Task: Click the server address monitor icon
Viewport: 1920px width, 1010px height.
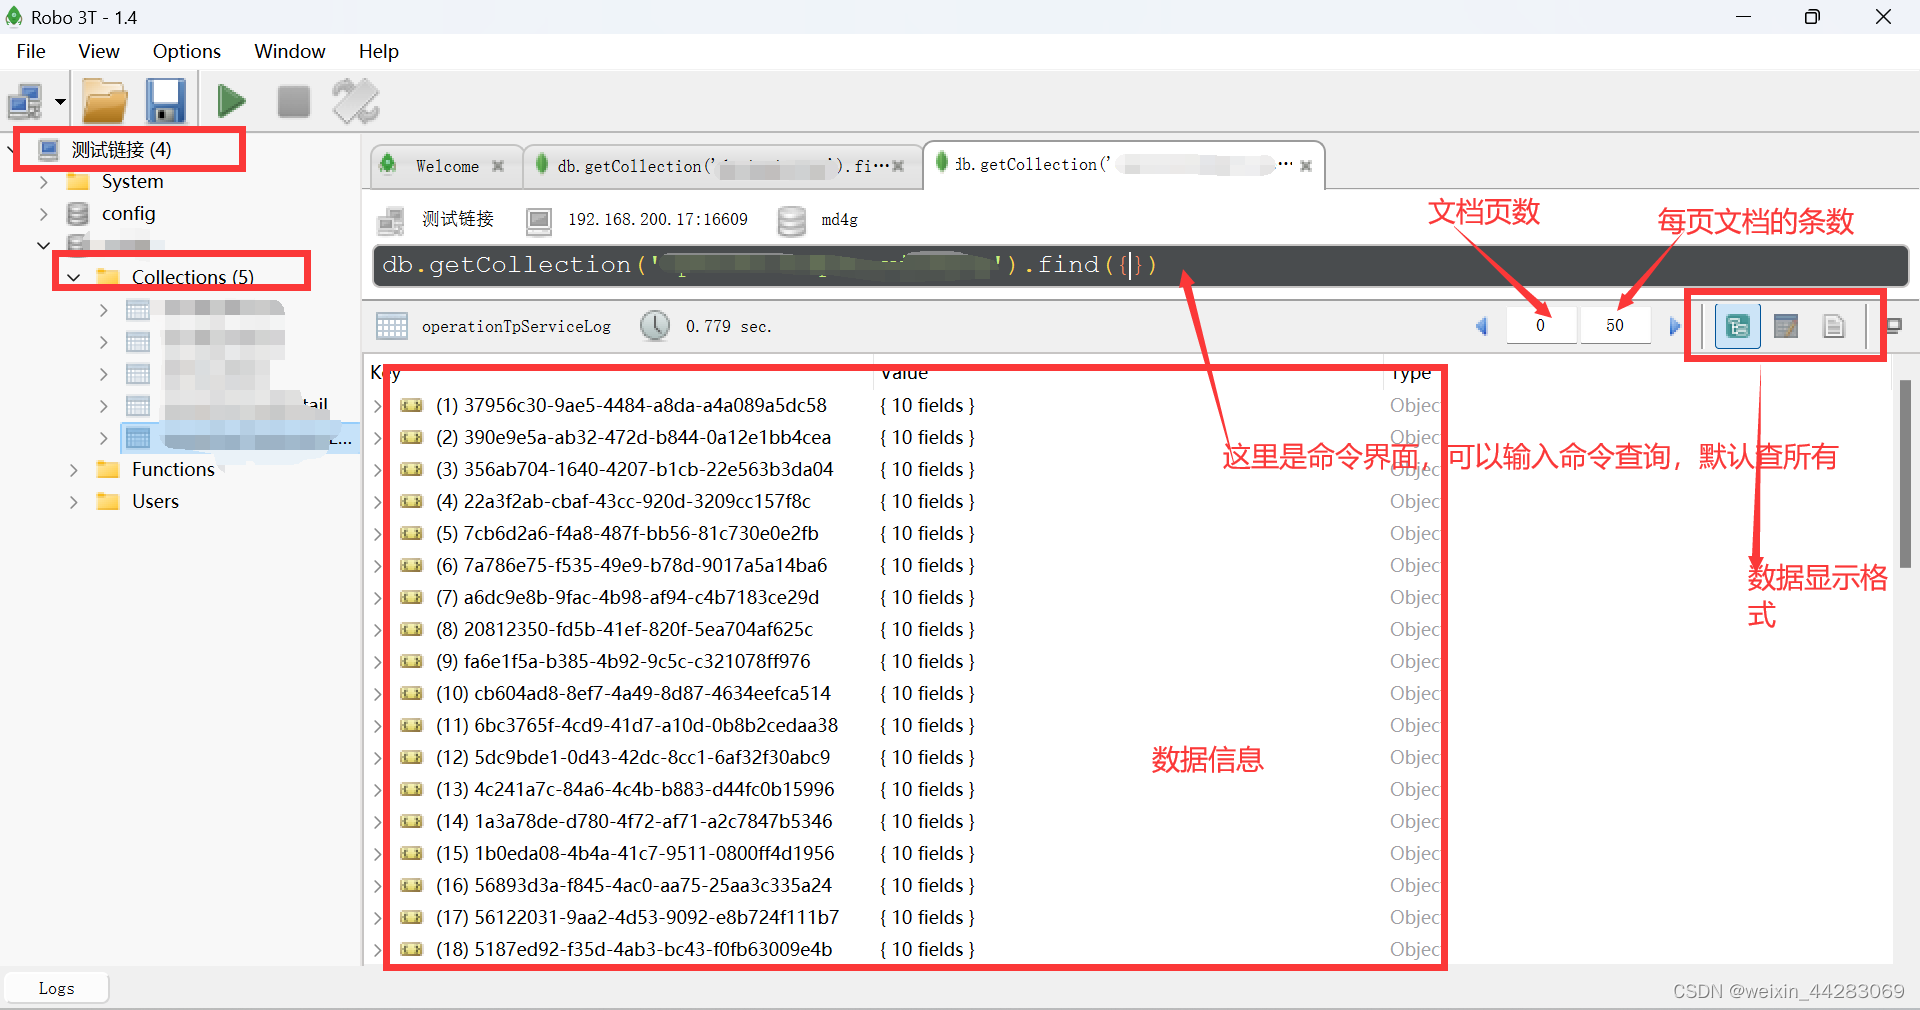Action: [539, 220]
